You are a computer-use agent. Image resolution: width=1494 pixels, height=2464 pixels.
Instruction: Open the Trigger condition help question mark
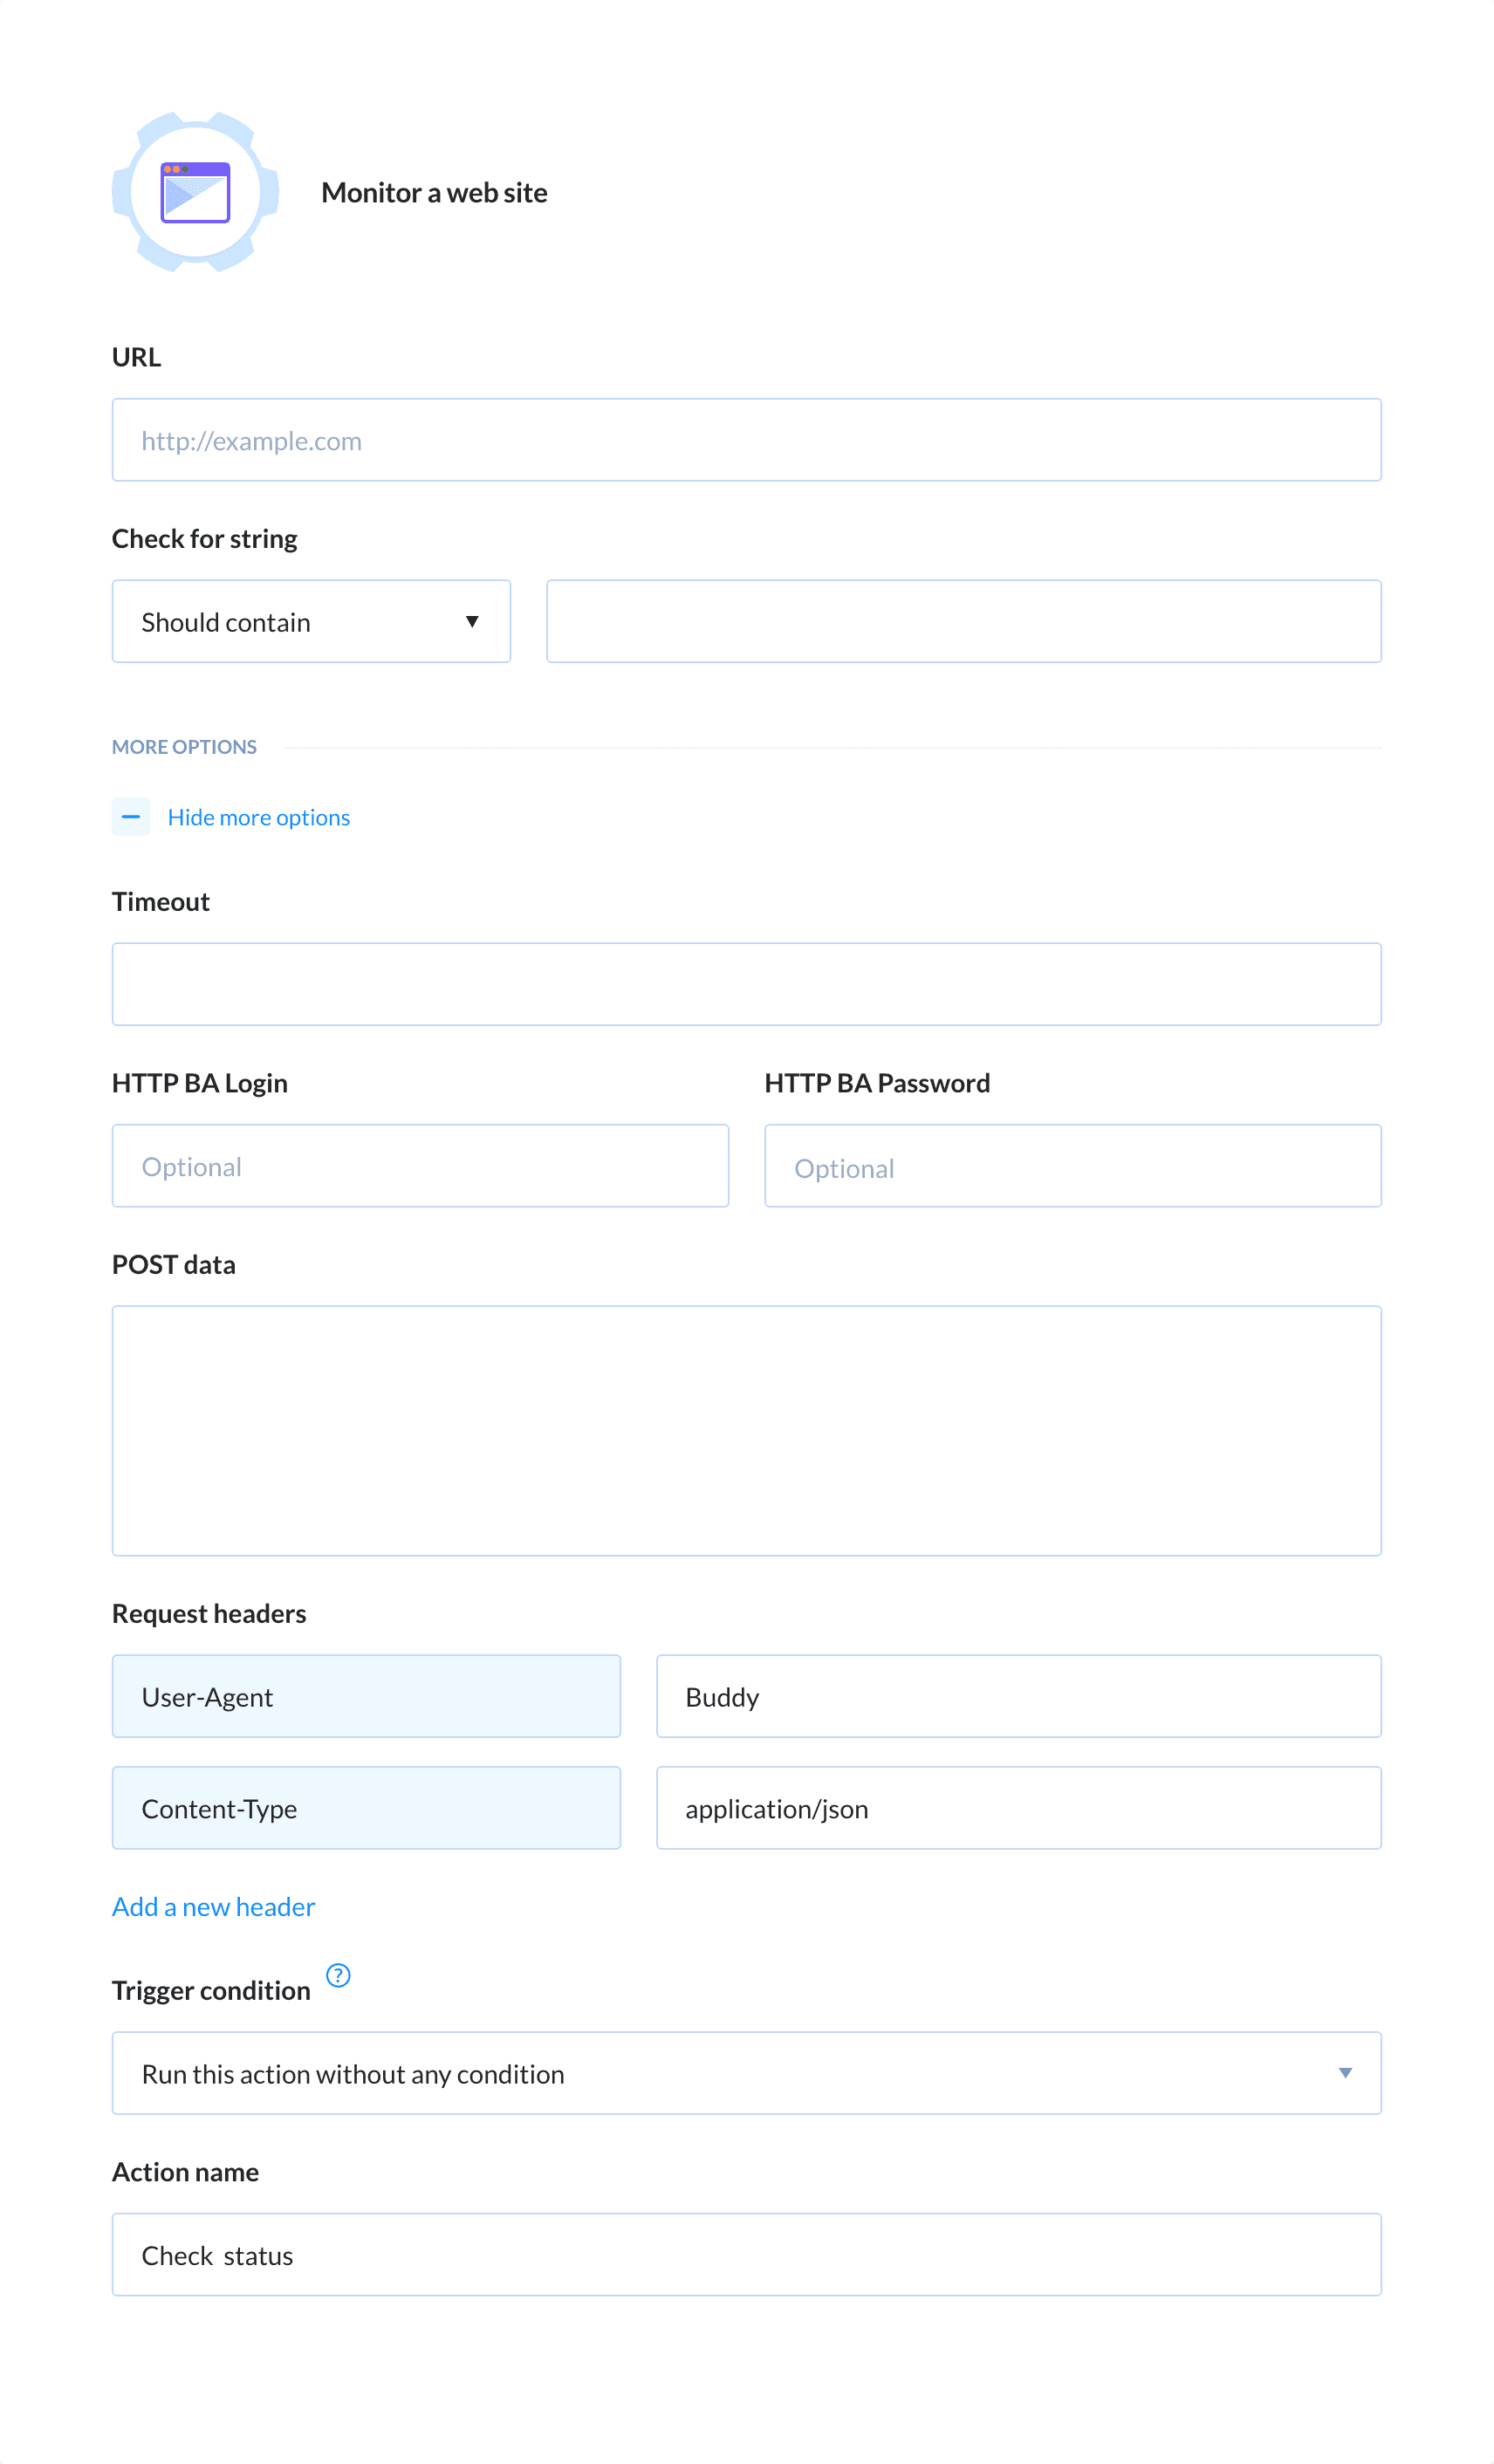[x=339, y=1975]
